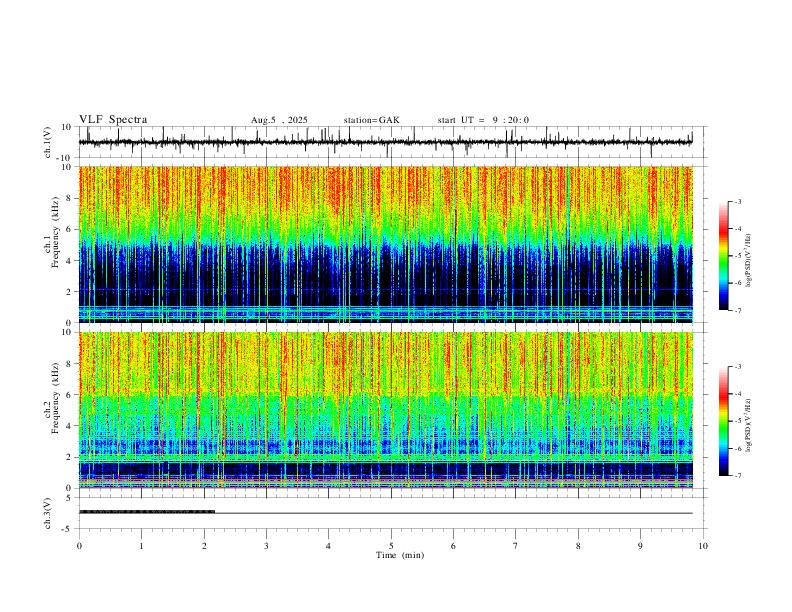The height and width of the screenshot is (612, 792).
Task: Click time axis tick label "1"
Action: click(x=141, y=546)
